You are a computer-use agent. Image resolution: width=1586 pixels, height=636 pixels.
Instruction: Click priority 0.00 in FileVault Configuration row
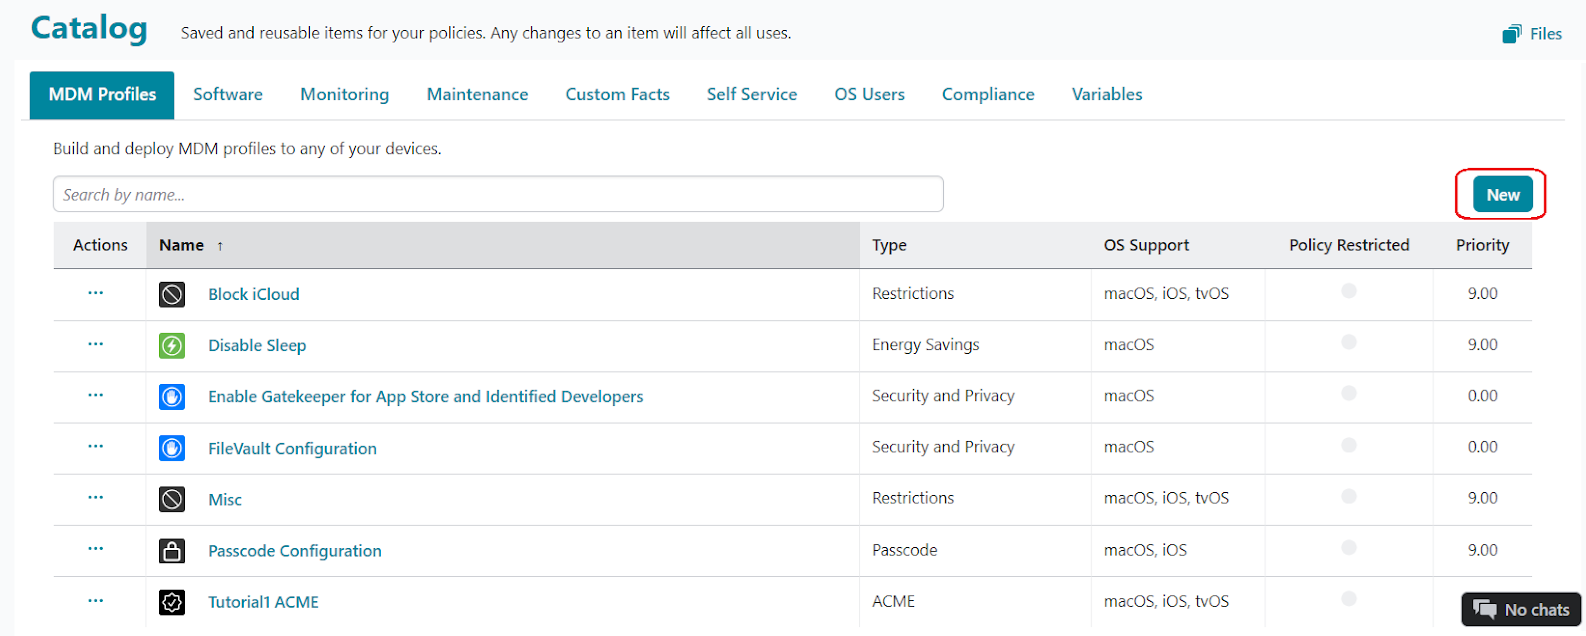tap(1483, 447)
